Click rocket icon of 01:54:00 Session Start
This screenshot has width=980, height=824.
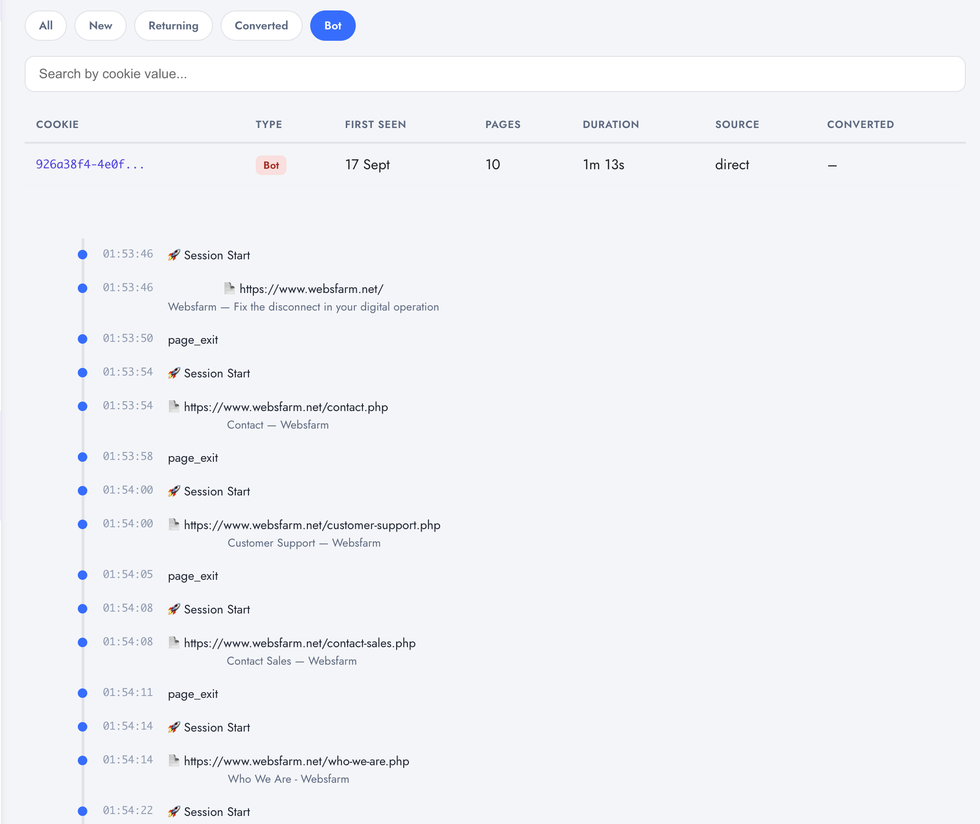174,491
